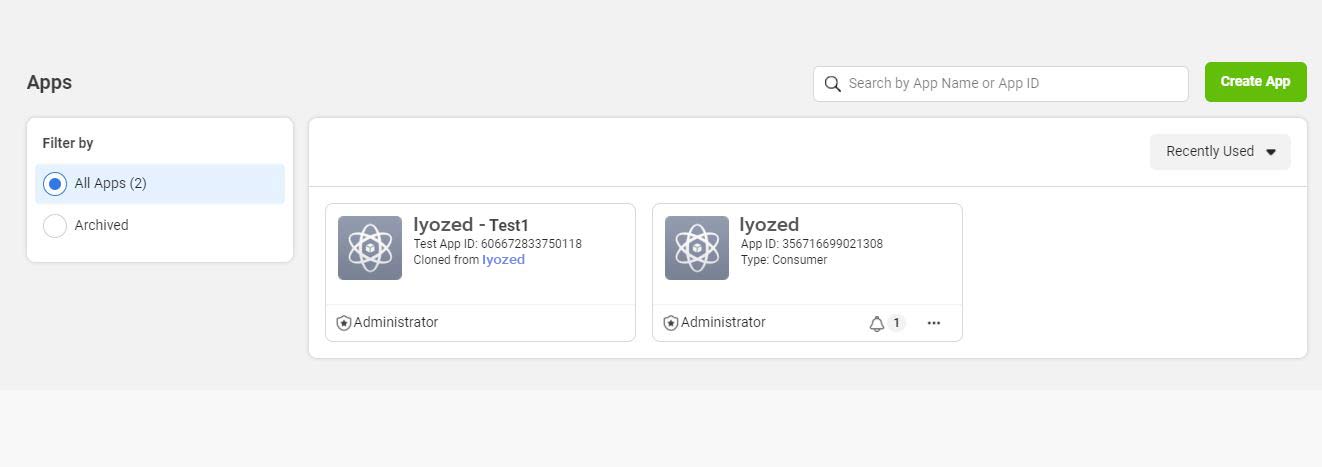Click the Recently Used dropdown arrow

[x=1271, y=152]
